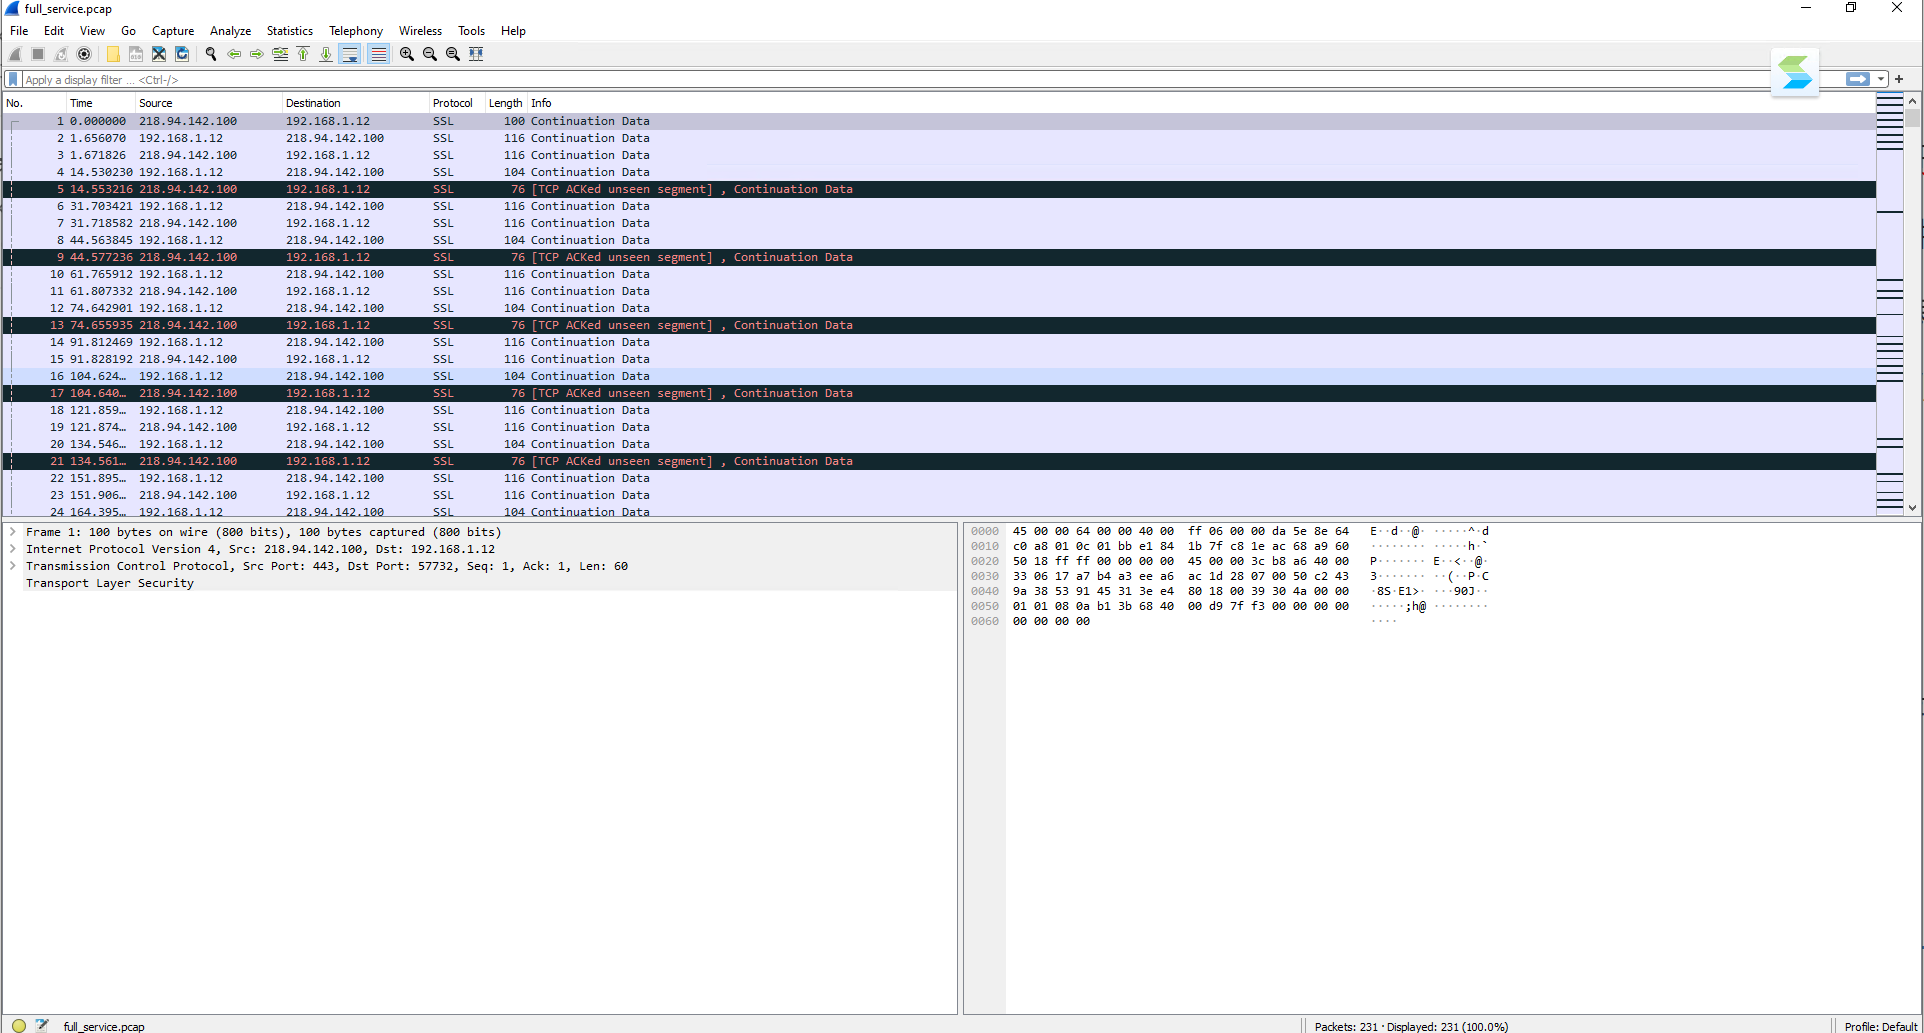Start a new packet capture
1924x1033 pixels.
[14, 54]
